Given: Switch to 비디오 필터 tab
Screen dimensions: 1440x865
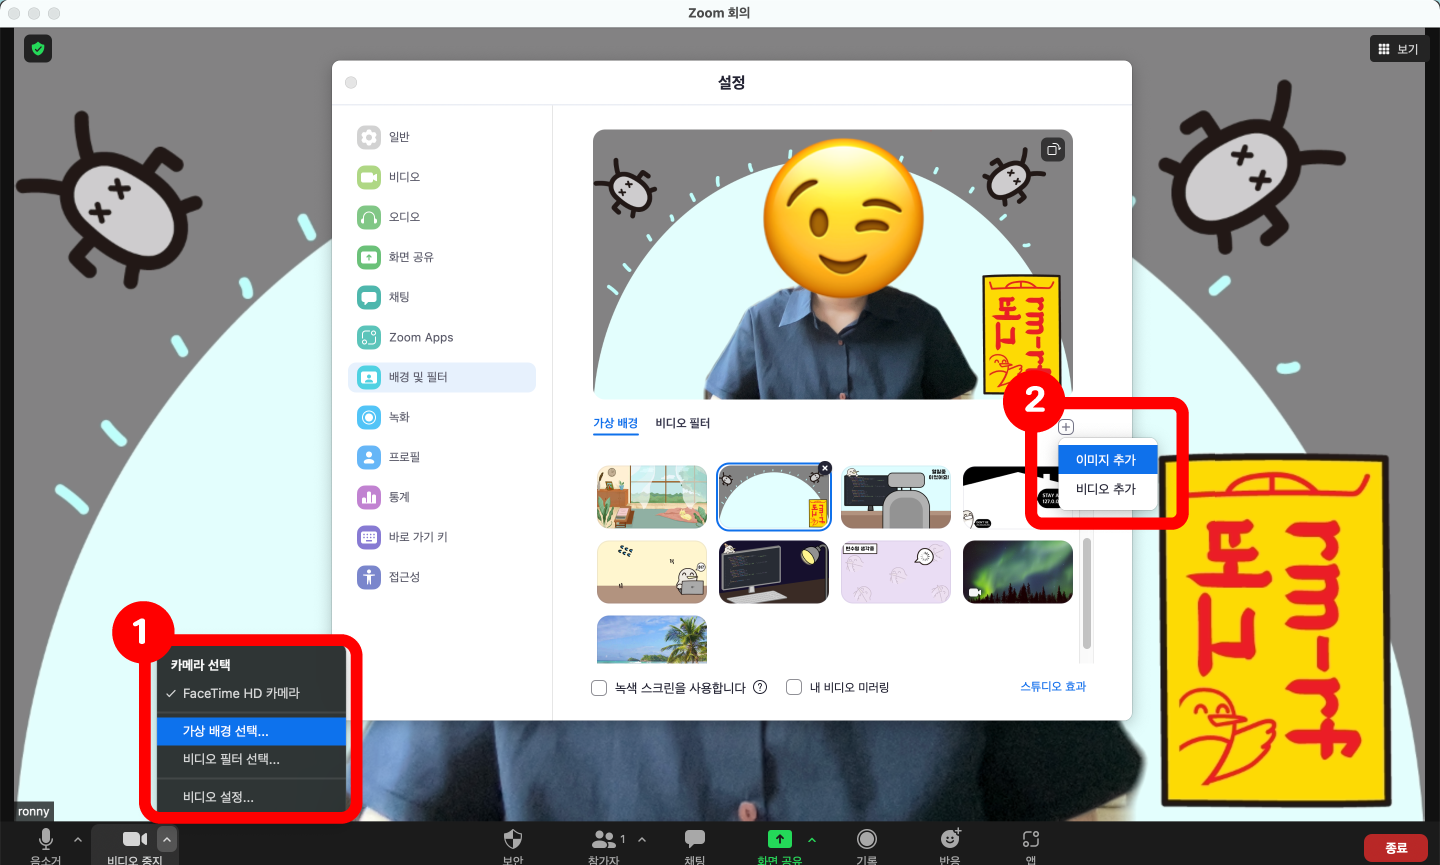Looking at the screenshot, I should (x=683, y=423).
